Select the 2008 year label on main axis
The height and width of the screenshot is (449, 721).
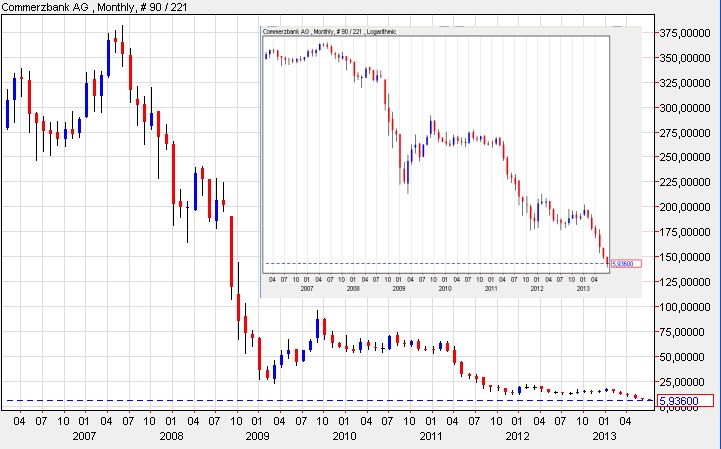coord(171,436)
